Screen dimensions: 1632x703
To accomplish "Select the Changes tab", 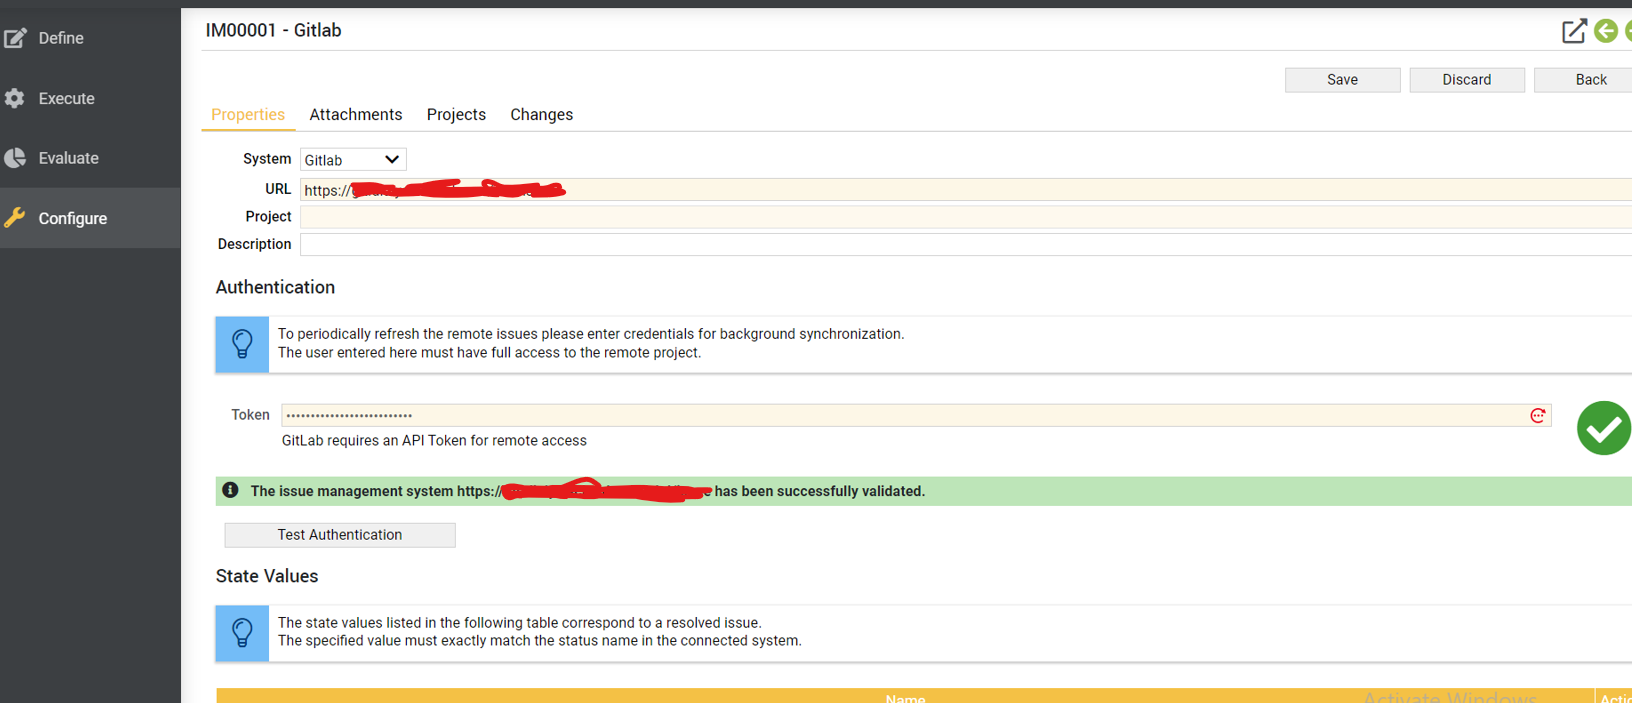I will [541, 115].
